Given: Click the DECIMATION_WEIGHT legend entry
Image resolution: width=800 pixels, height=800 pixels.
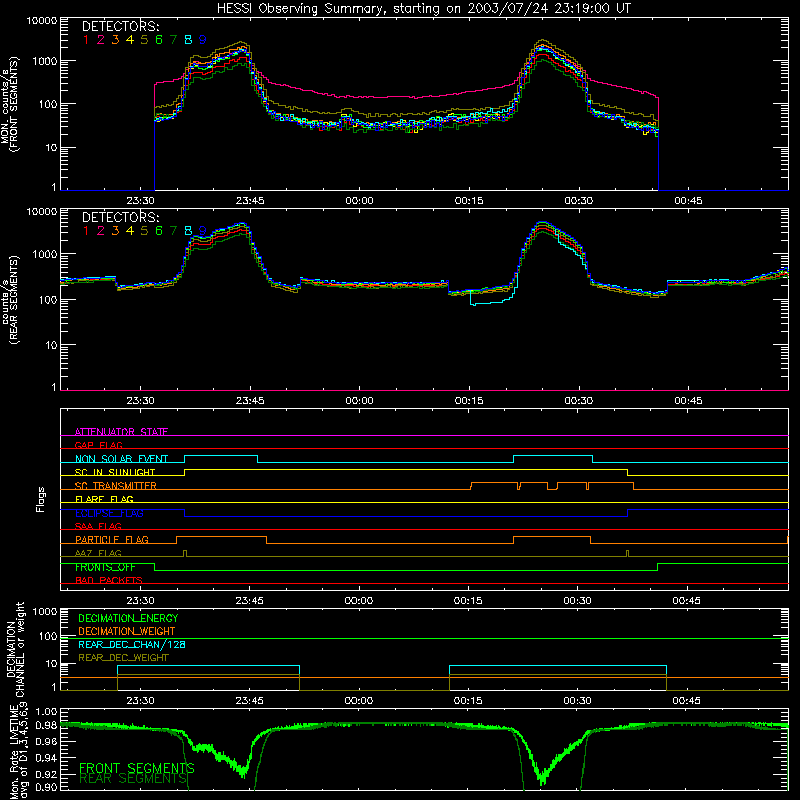Looking at the screenshot, I should pyautogui.click(x=127, y=631).
